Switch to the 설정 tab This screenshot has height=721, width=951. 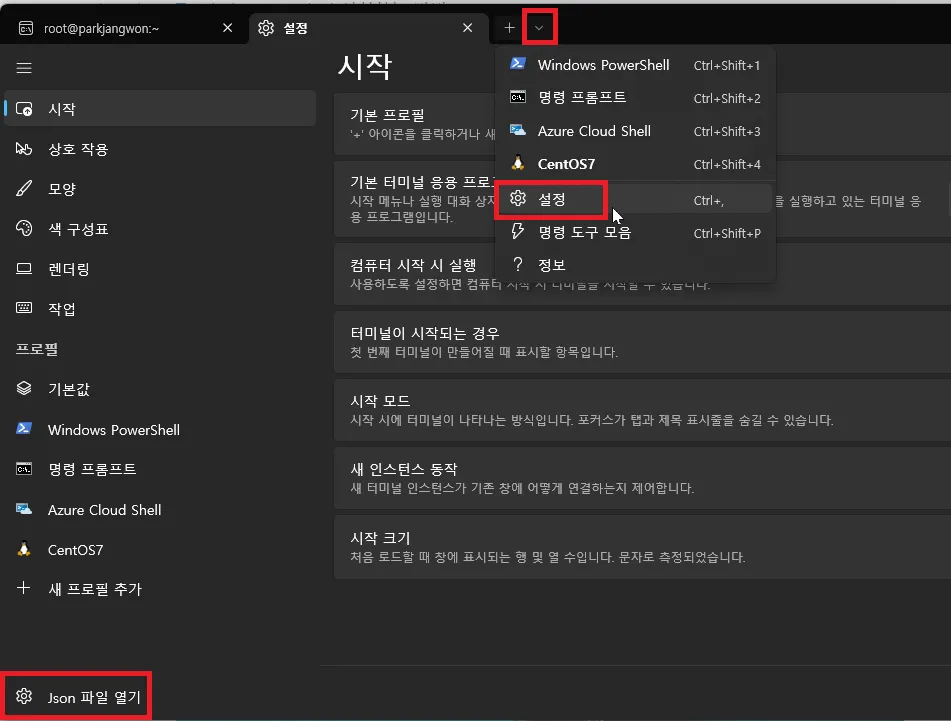(x=369, y=28)
